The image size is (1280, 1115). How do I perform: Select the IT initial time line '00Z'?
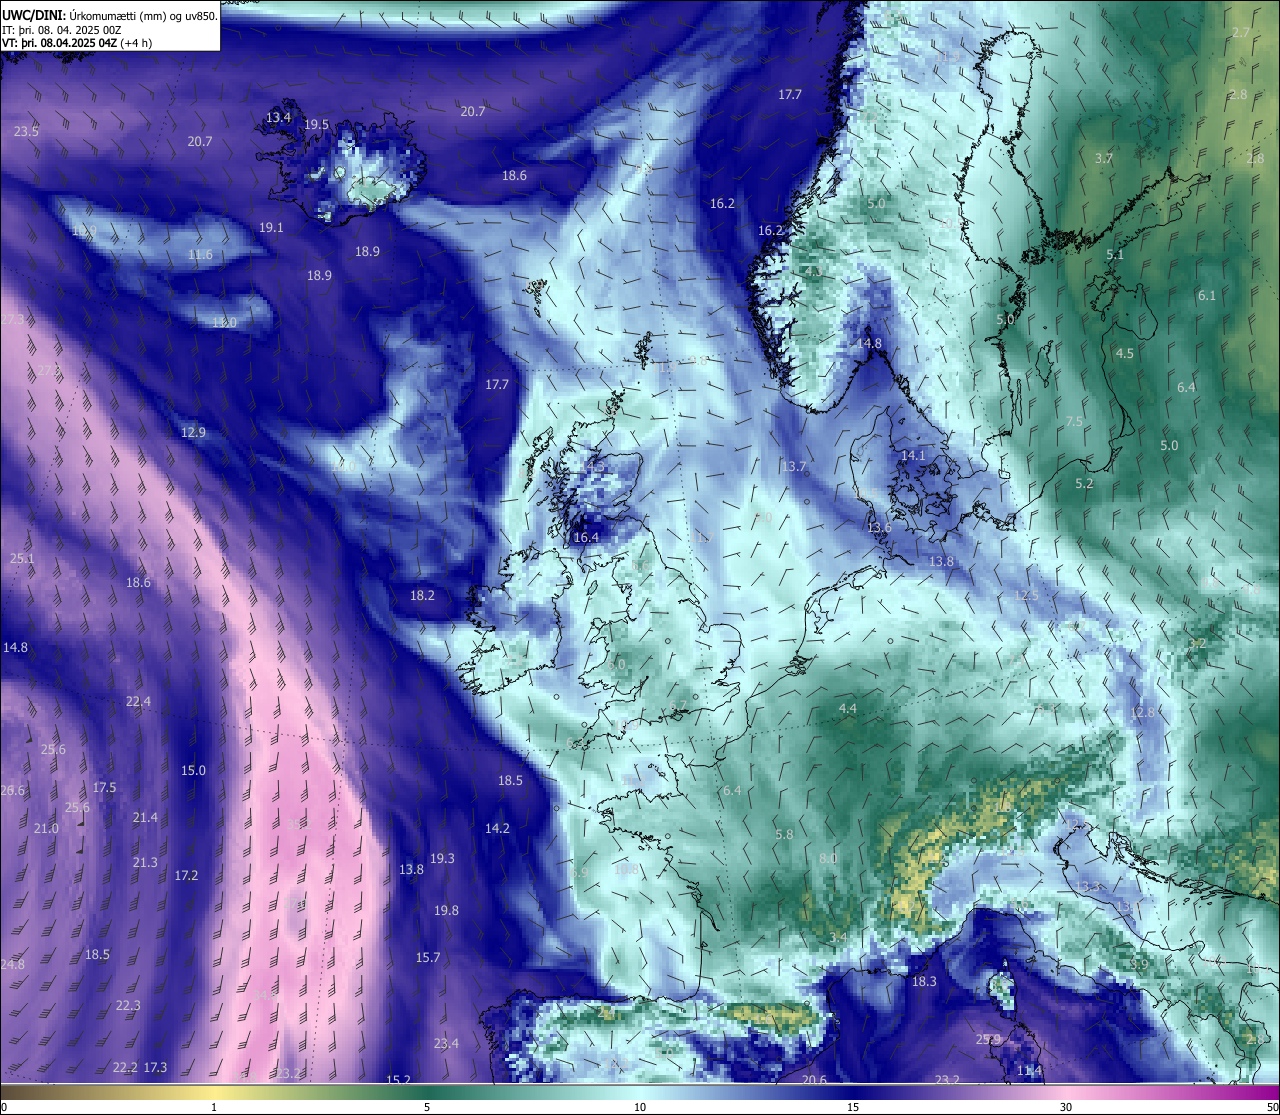(61, 29)
